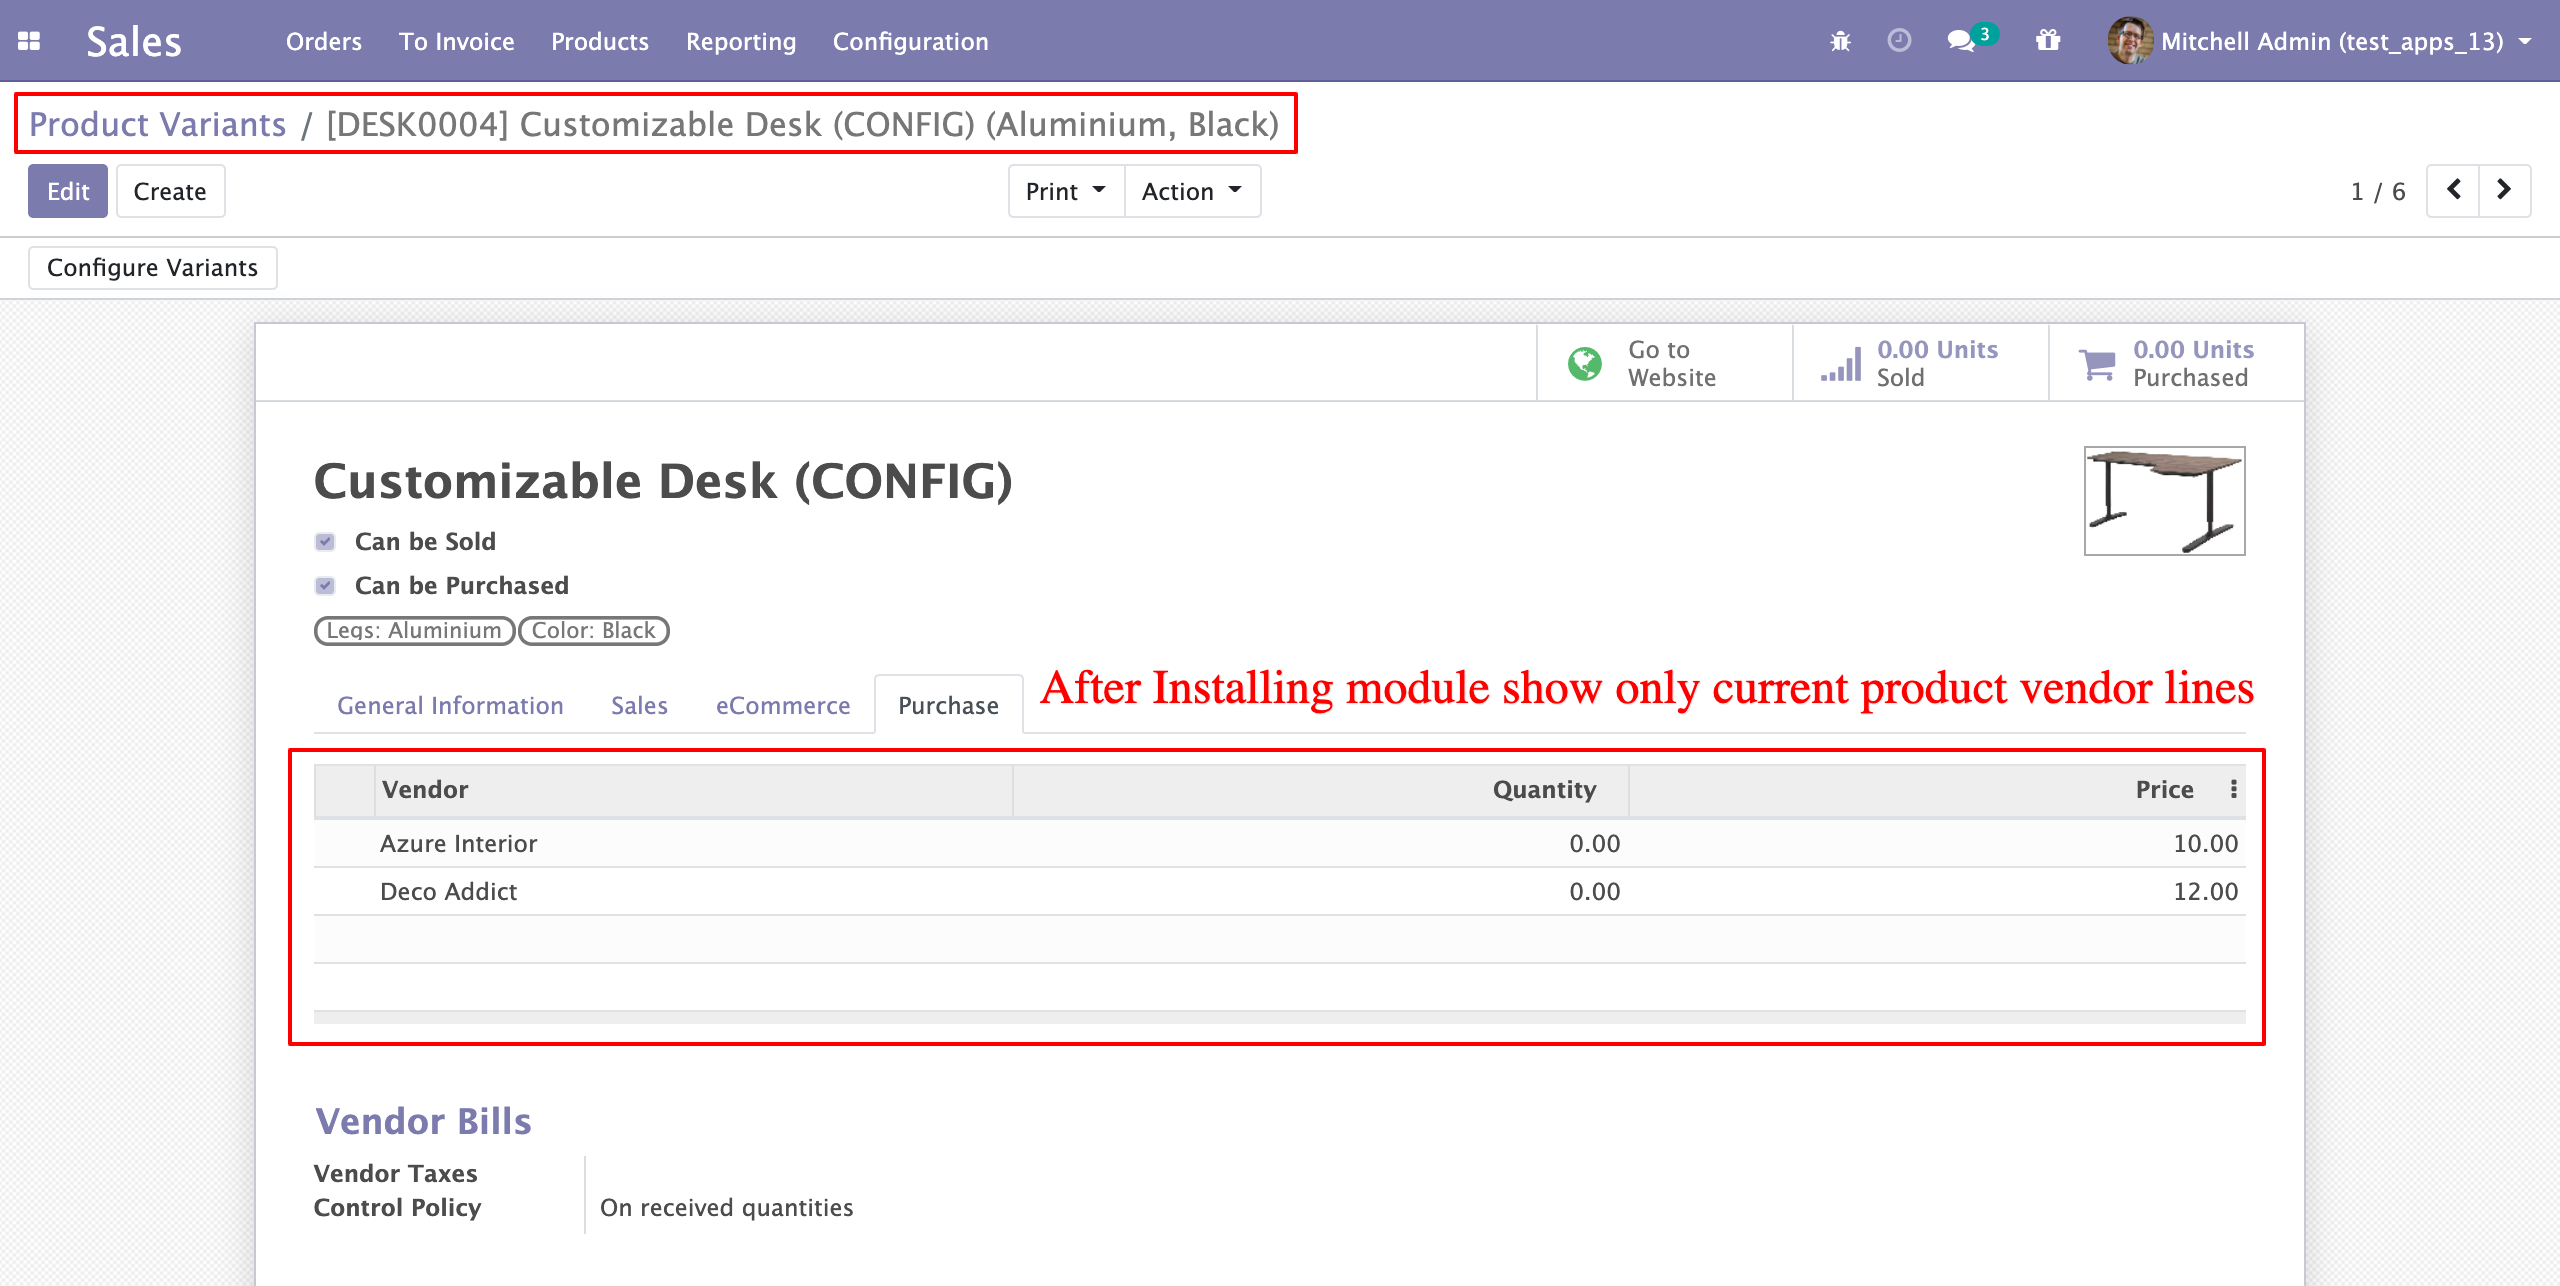The width and height of the screenshot is (2560, 1286).
Task: Toggle the Can be Purchased checkbox
Action: coord(325,586)
